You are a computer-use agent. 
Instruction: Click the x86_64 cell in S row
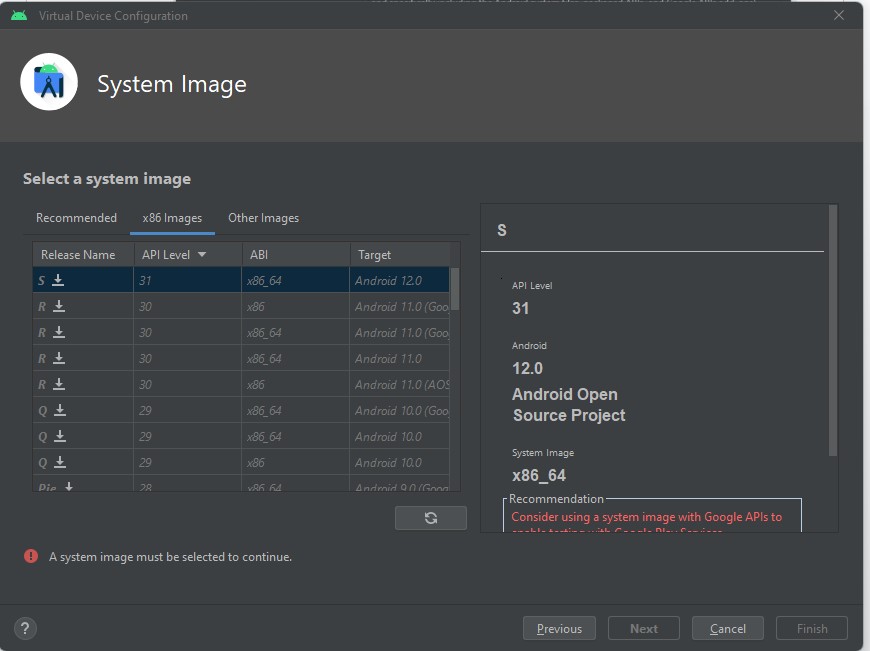pos(296,281)
